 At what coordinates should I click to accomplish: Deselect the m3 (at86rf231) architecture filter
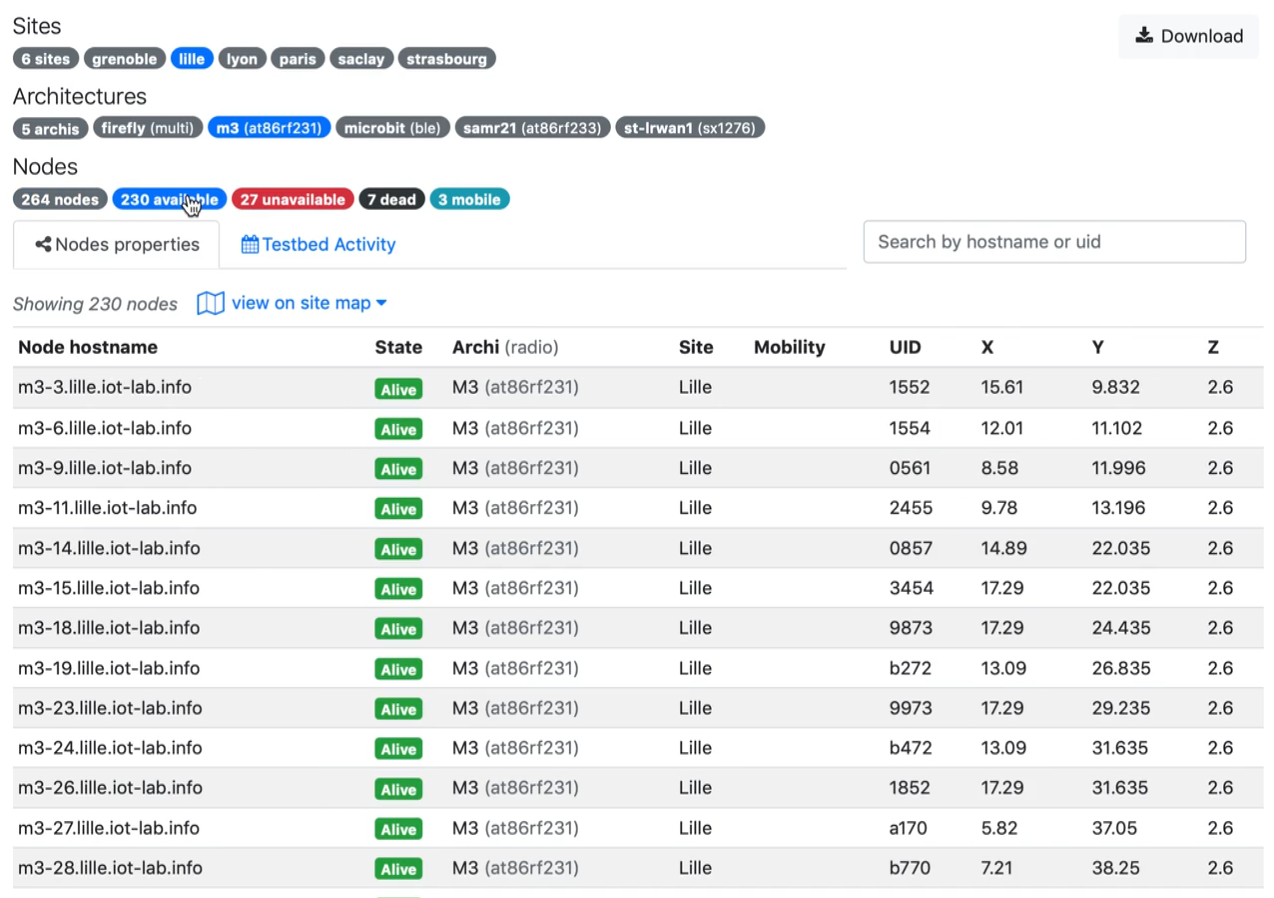click(x=269, y=128)
